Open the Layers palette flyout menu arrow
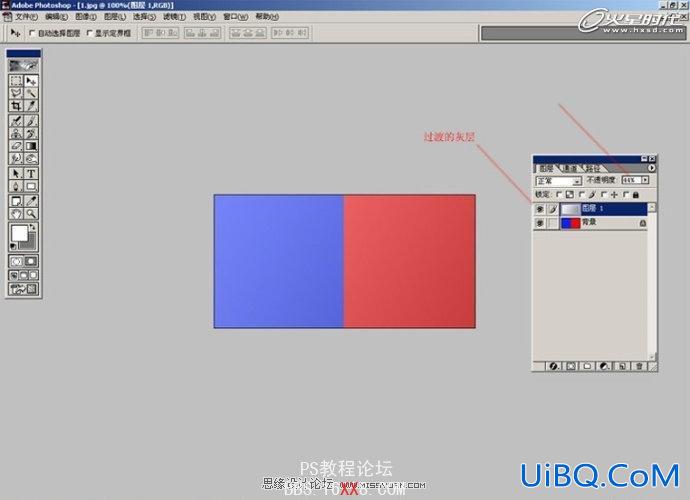690x500 pixels. [x=652, y=168]
